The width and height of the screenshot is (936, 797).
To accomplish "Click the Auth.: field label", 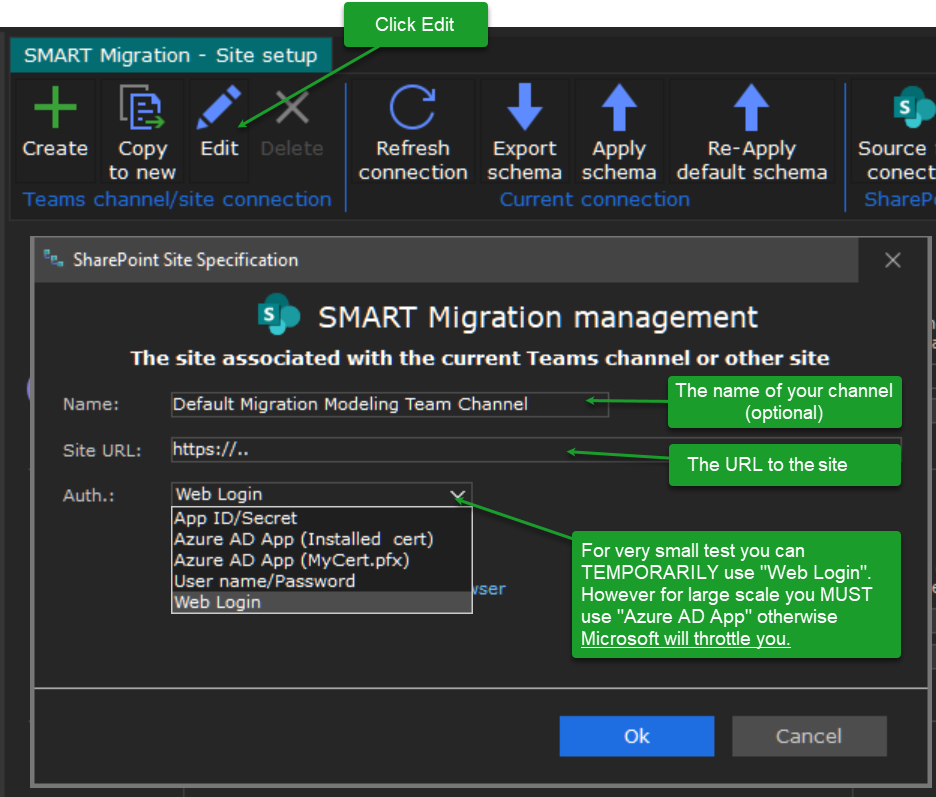I will [x=89, y=496].
